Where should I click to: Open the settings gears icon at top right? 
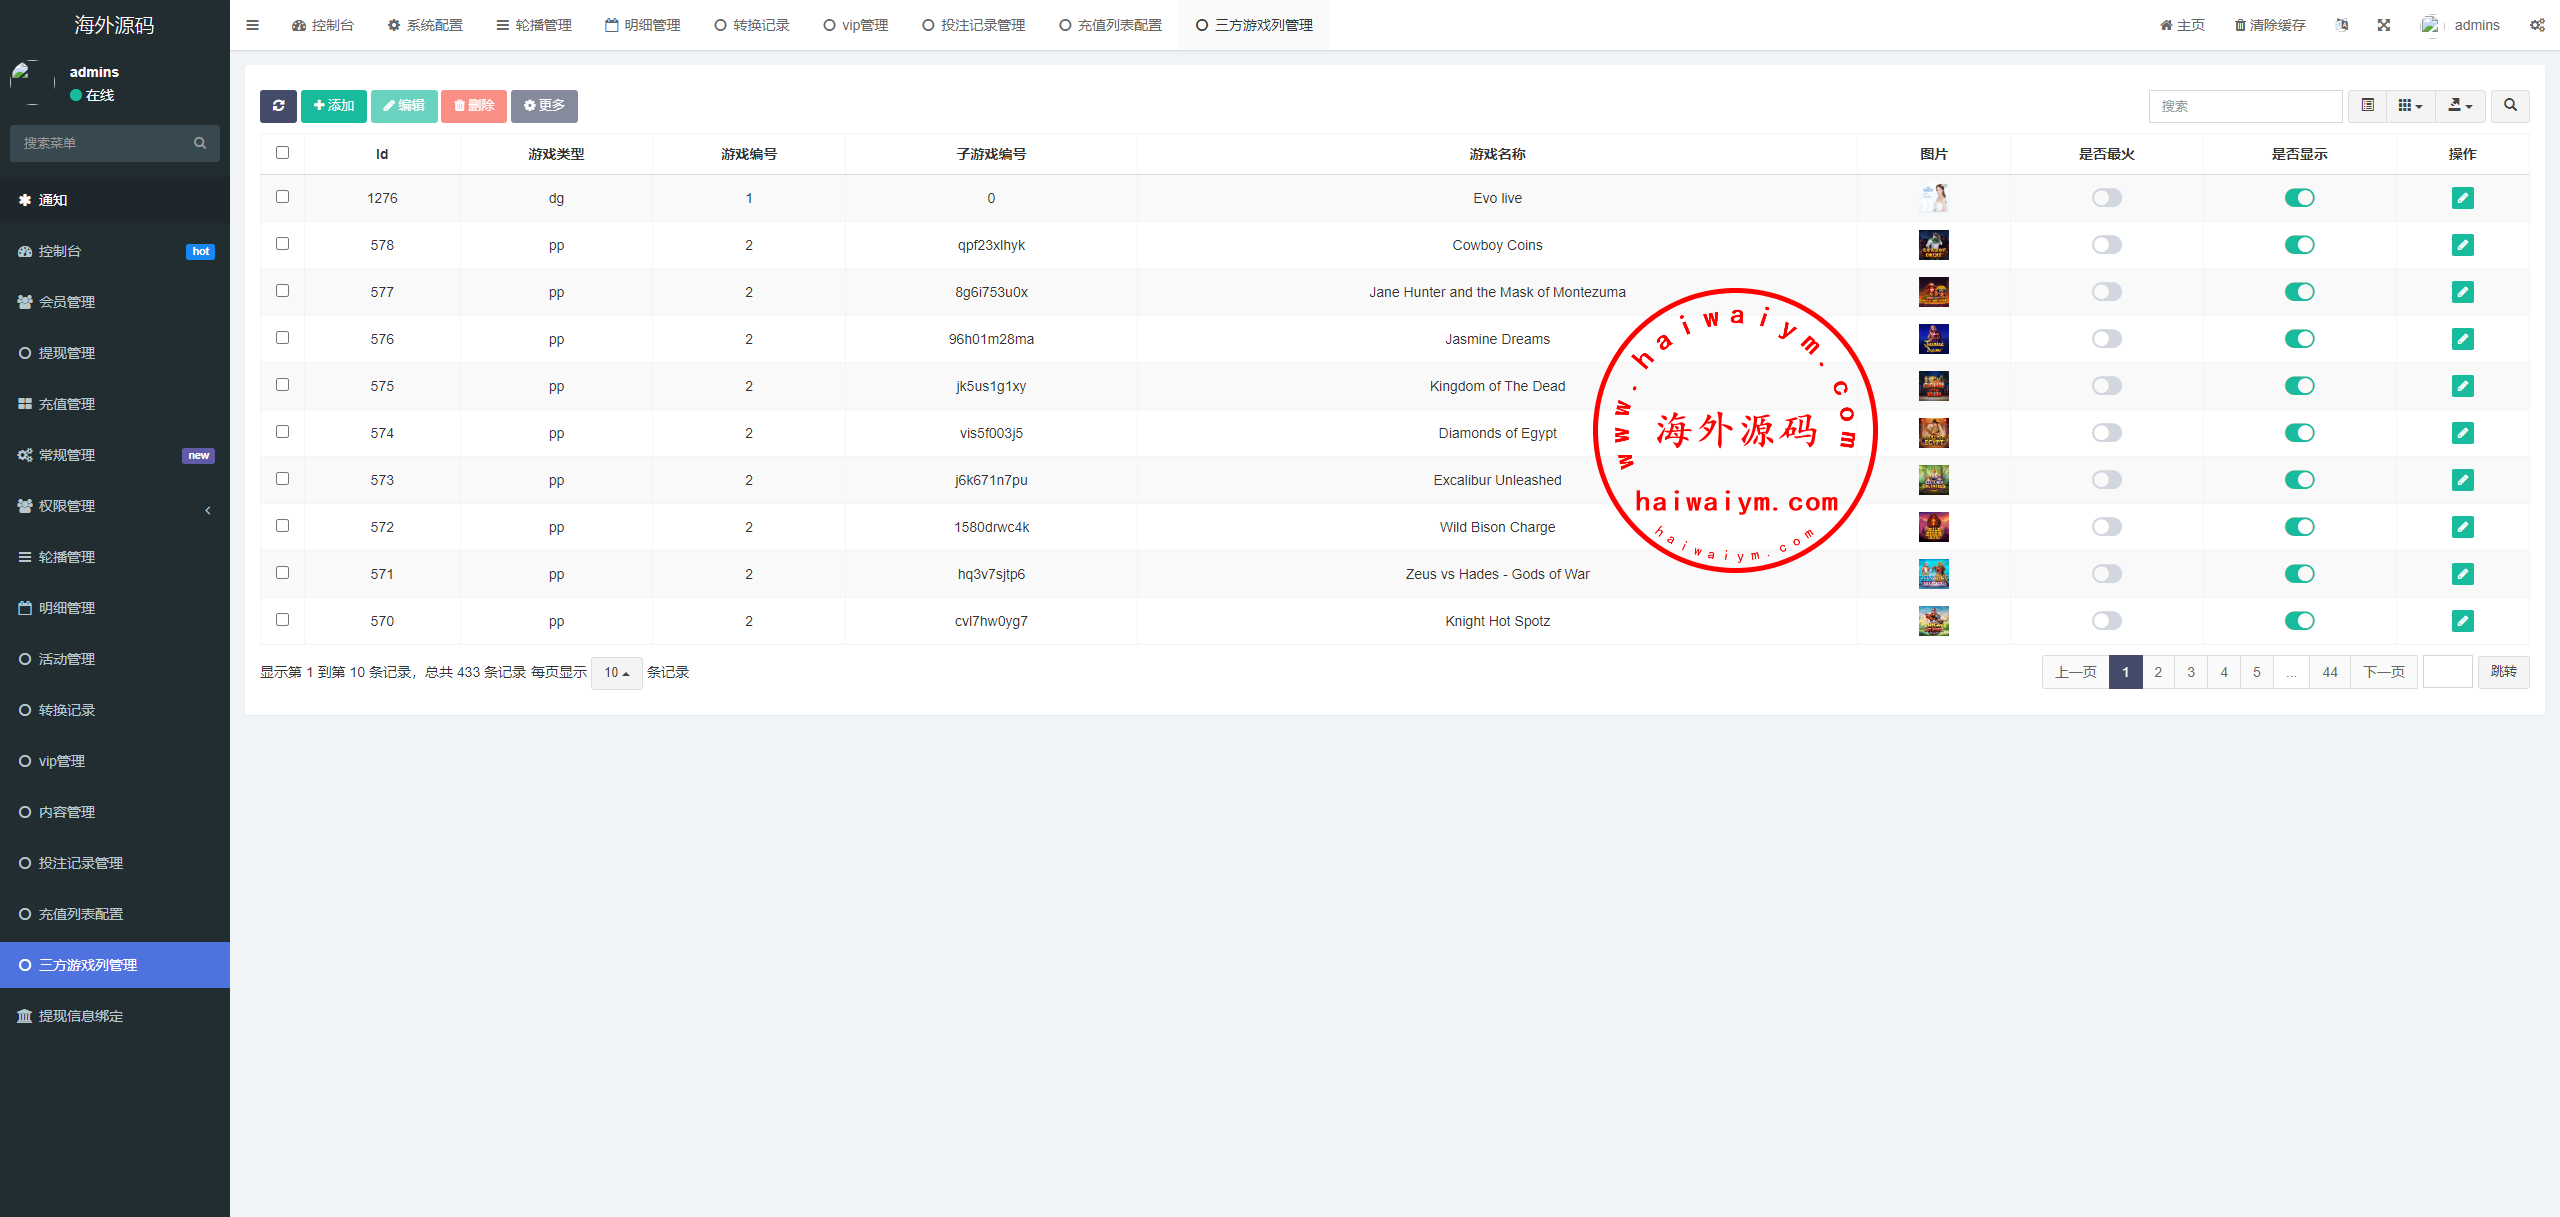pyautogui.click(x=2537, y=25)
